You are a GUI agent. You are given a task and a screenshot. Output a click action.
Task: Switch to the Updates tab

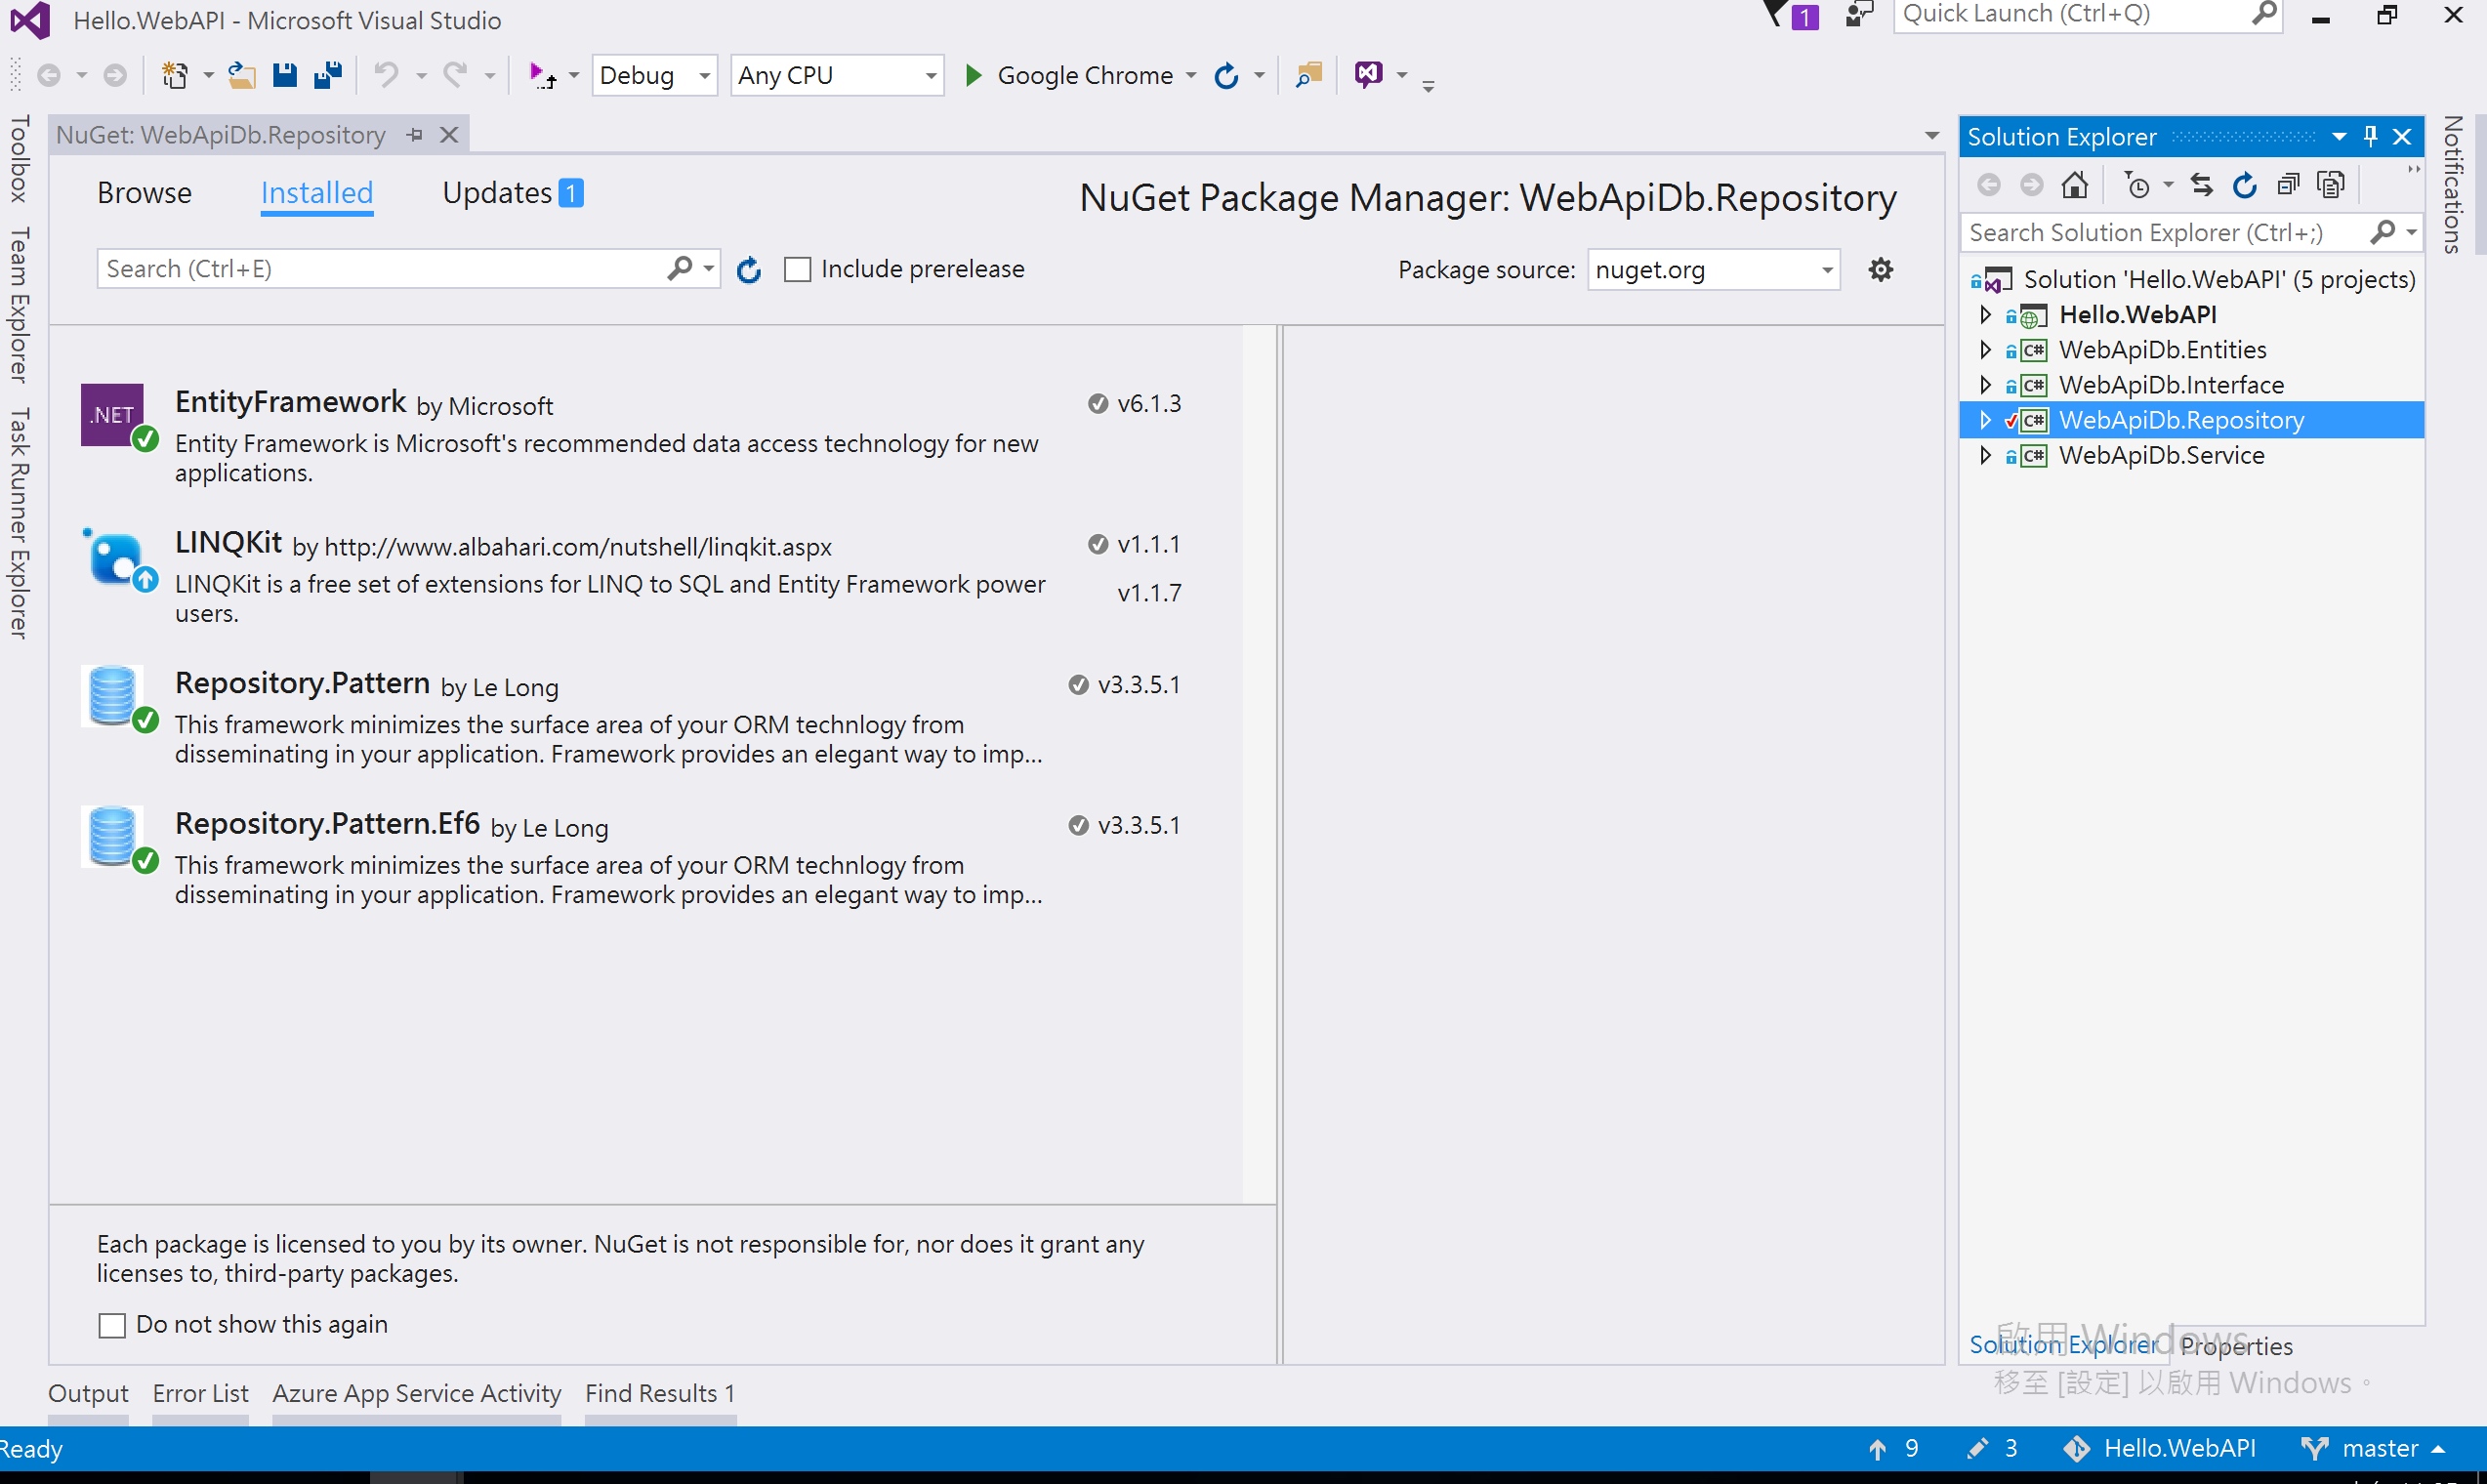pyautogui.click(x=512, y=193)
